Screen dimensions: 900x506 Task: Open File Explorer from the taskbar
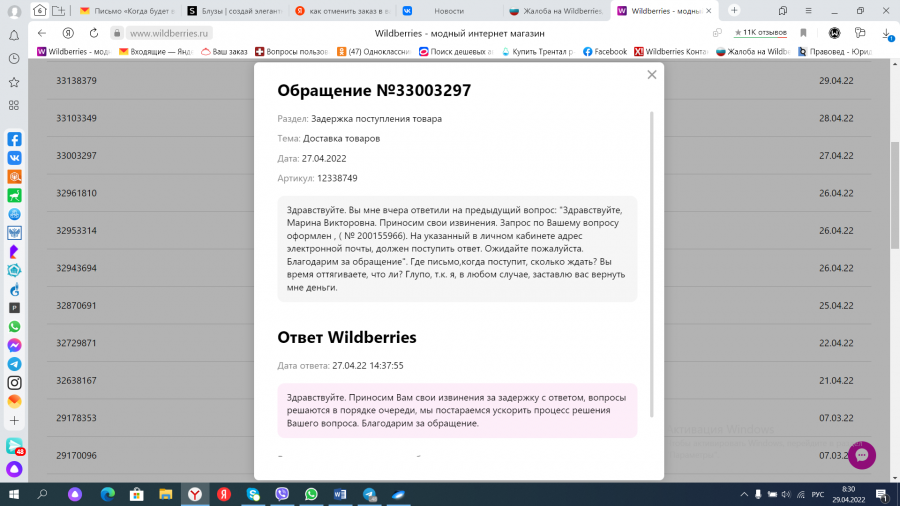165,495
